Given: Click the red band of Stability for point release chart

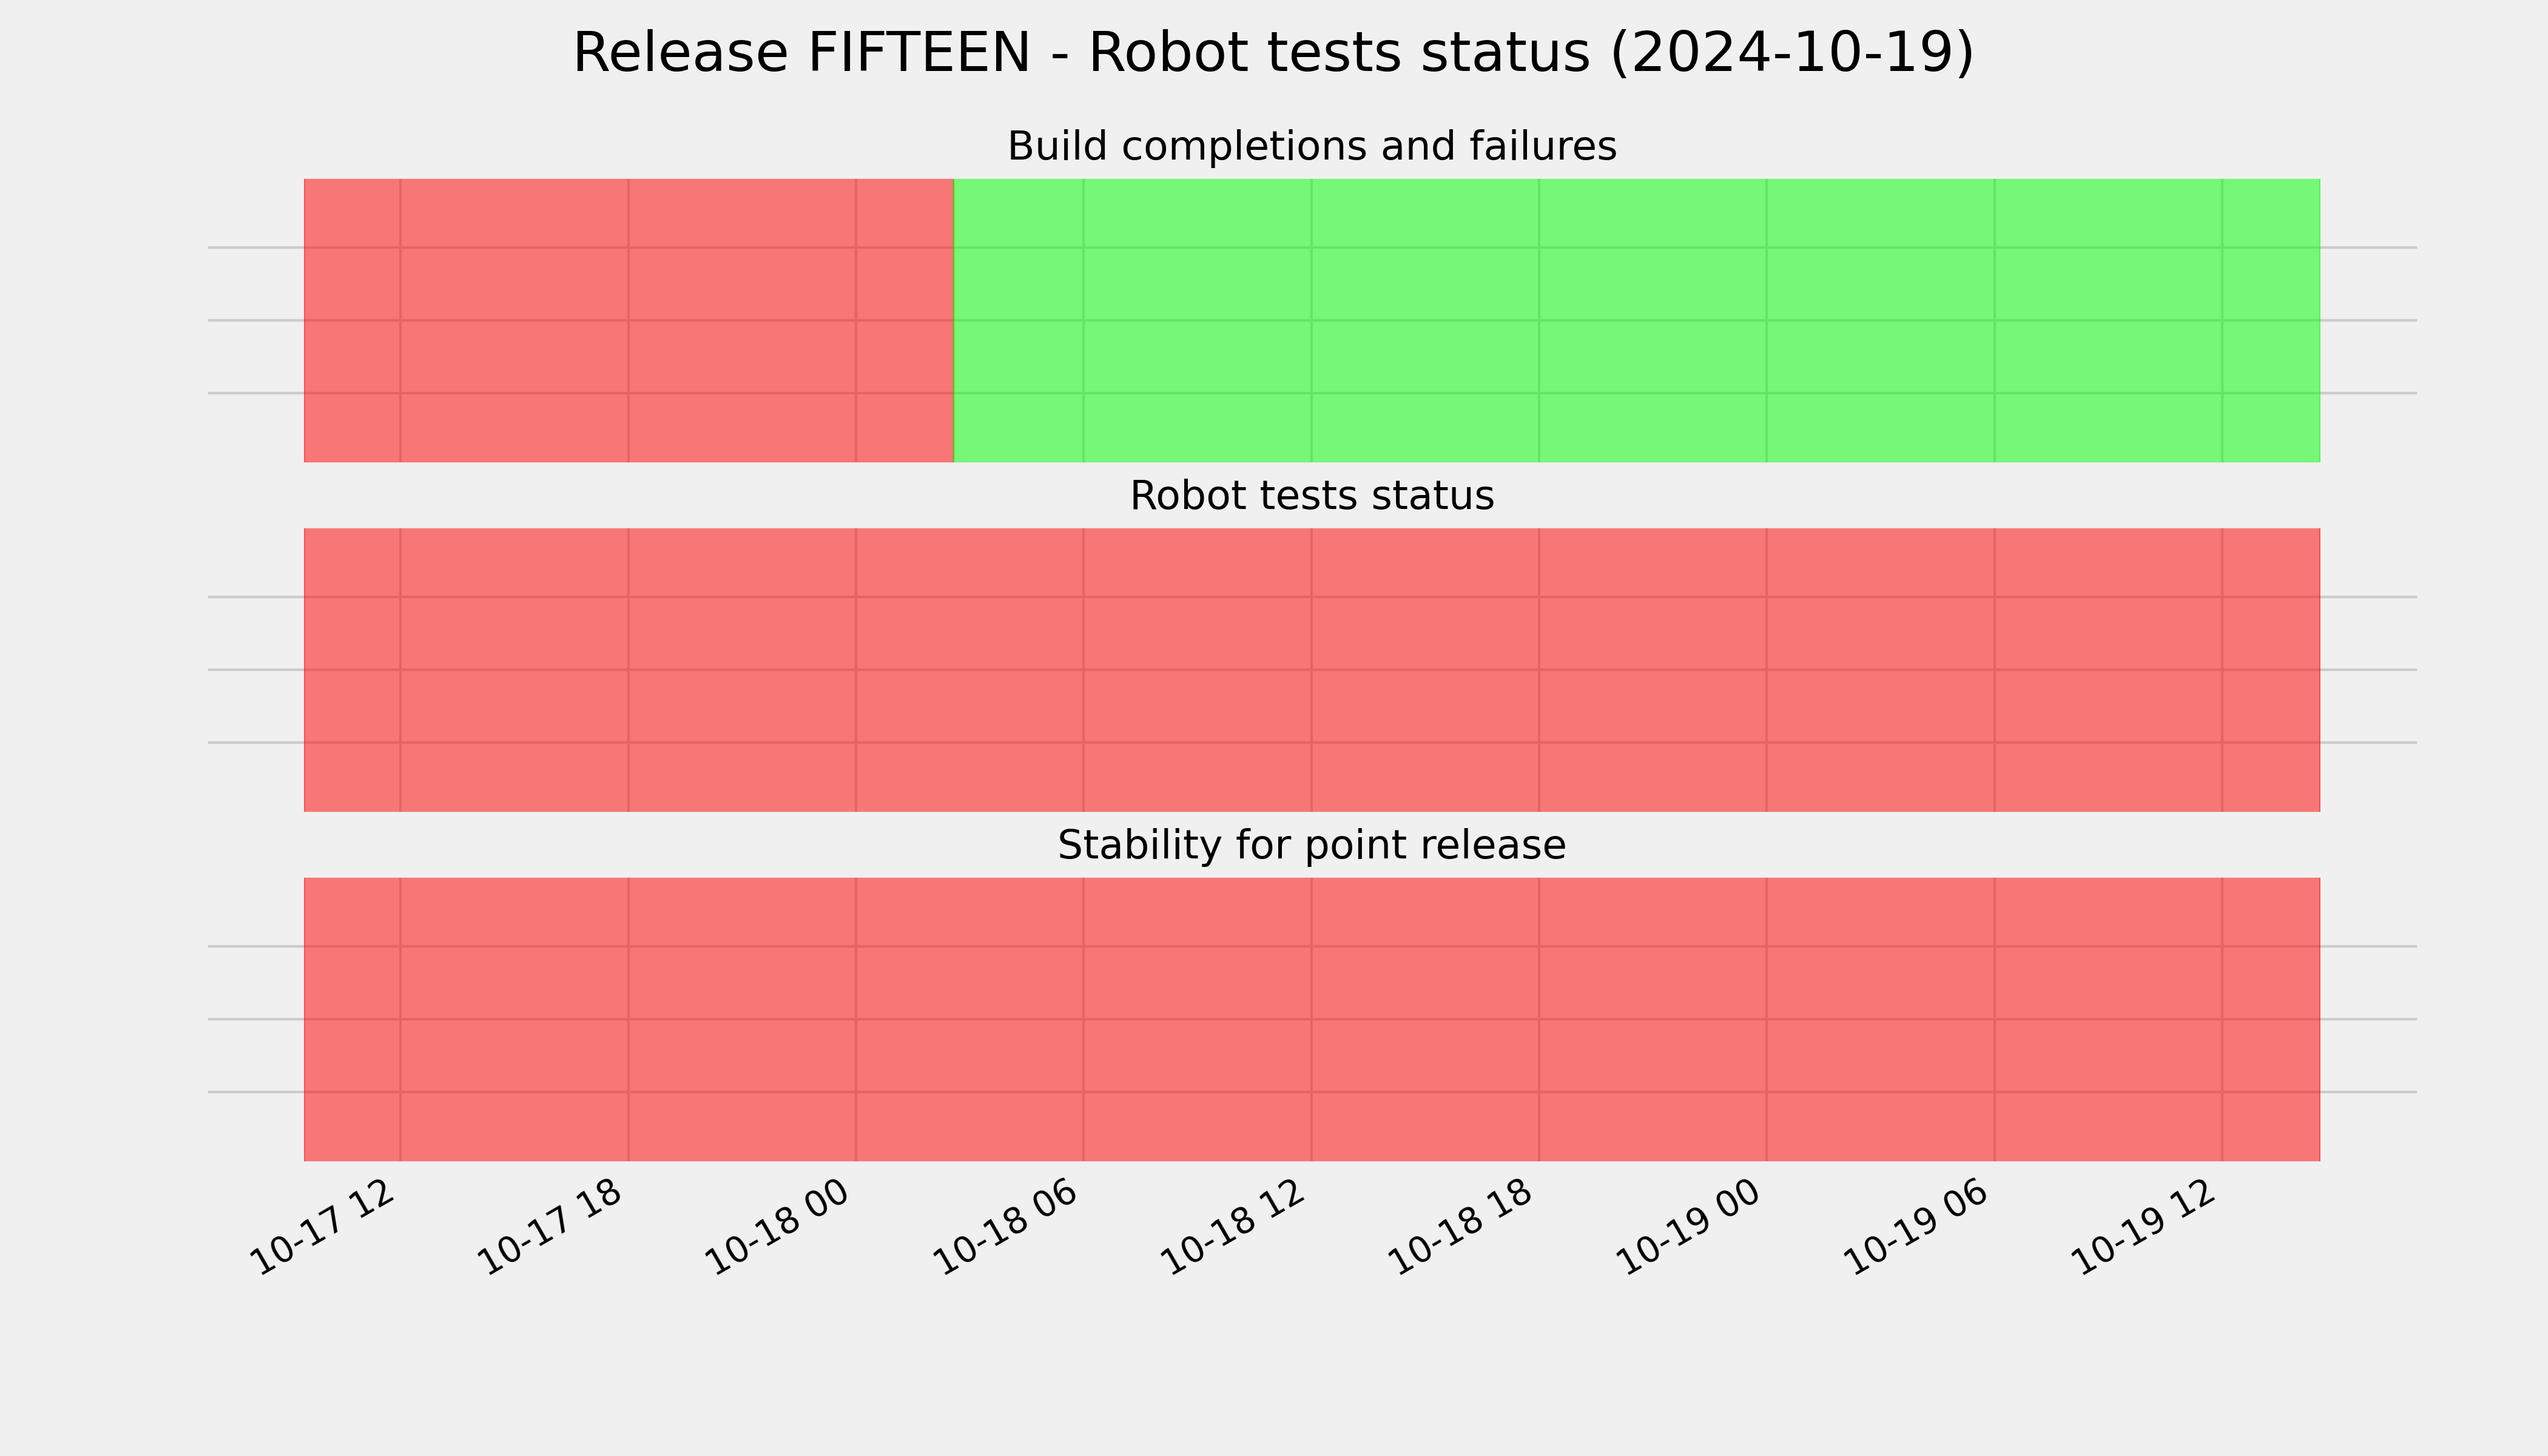Looking at the screenshot, I should (1312, 1019).
